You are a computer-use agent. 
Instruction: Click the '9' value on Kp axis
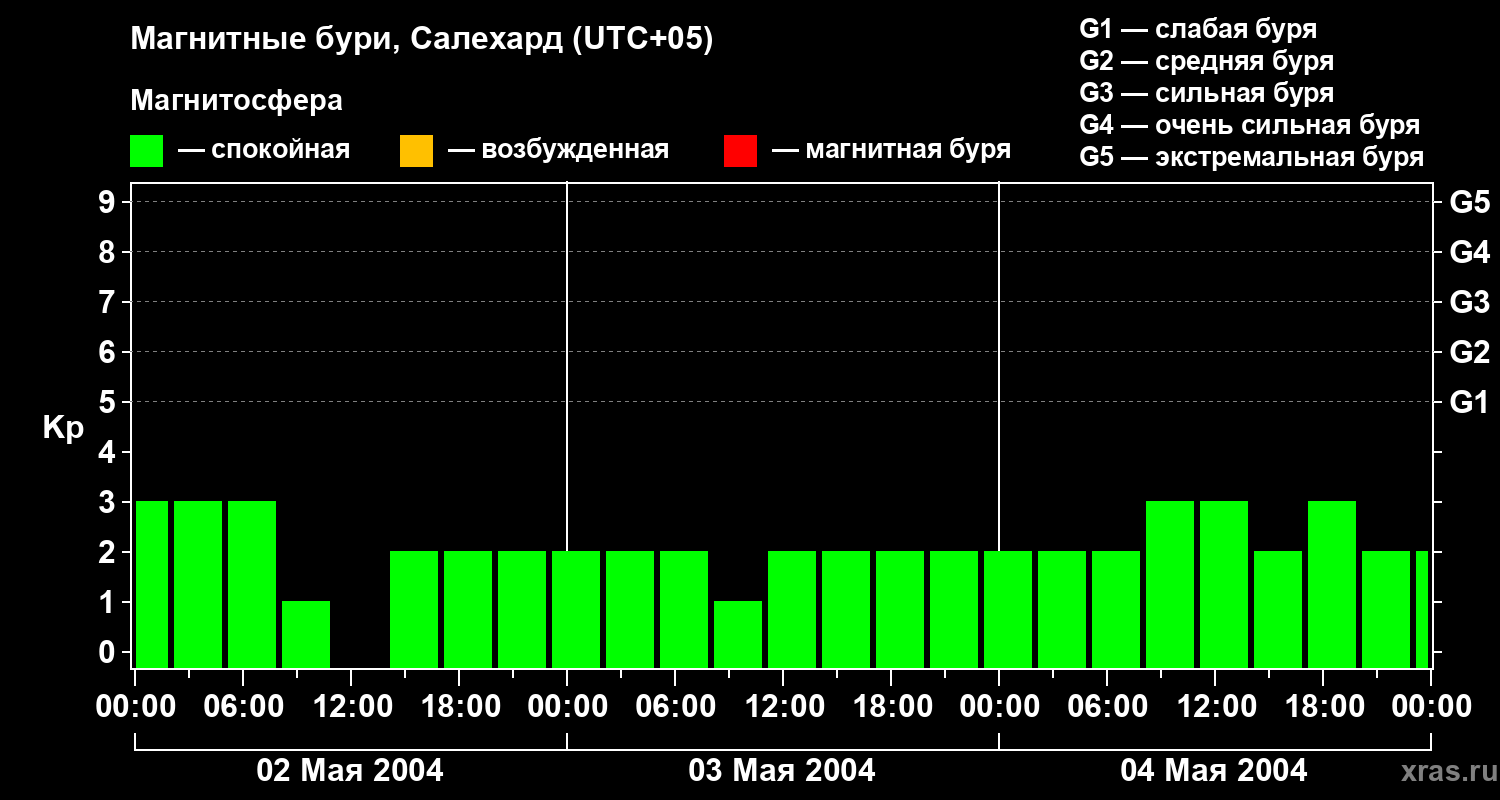(109, 203)
